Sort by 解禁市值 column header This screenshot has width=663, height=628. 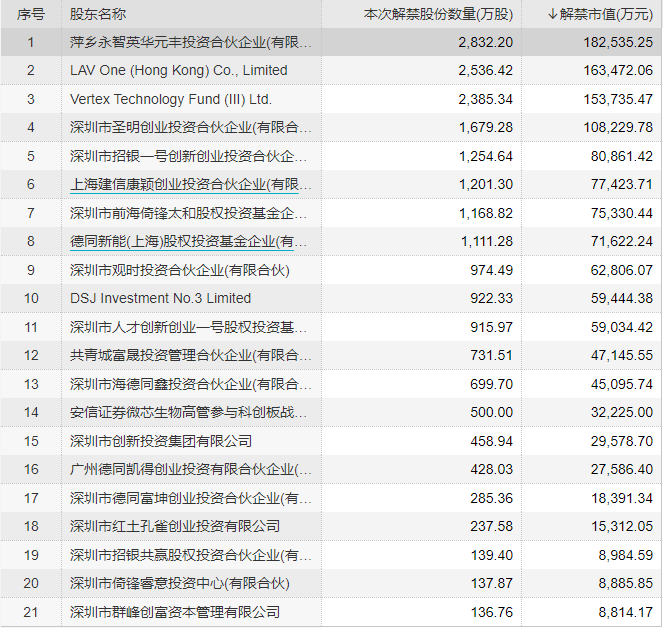[600, 14]
